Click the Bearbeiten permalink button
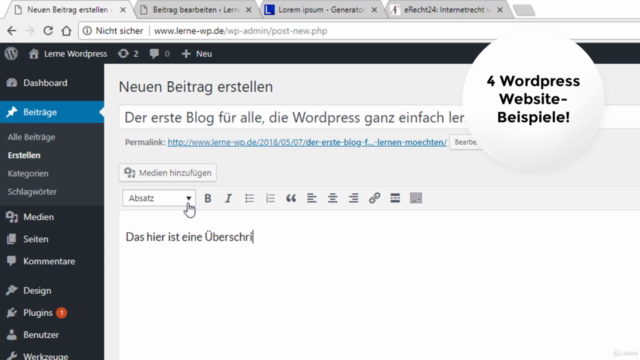The image size is (640, 360). pyautogui.click(x=466, y=142)
